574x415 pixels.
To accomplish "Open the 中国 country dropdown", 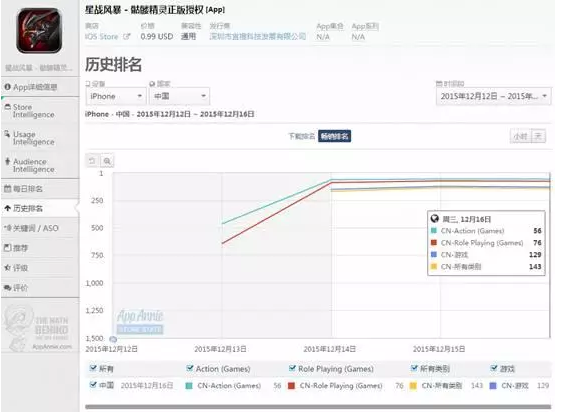I will click(179, 96).
